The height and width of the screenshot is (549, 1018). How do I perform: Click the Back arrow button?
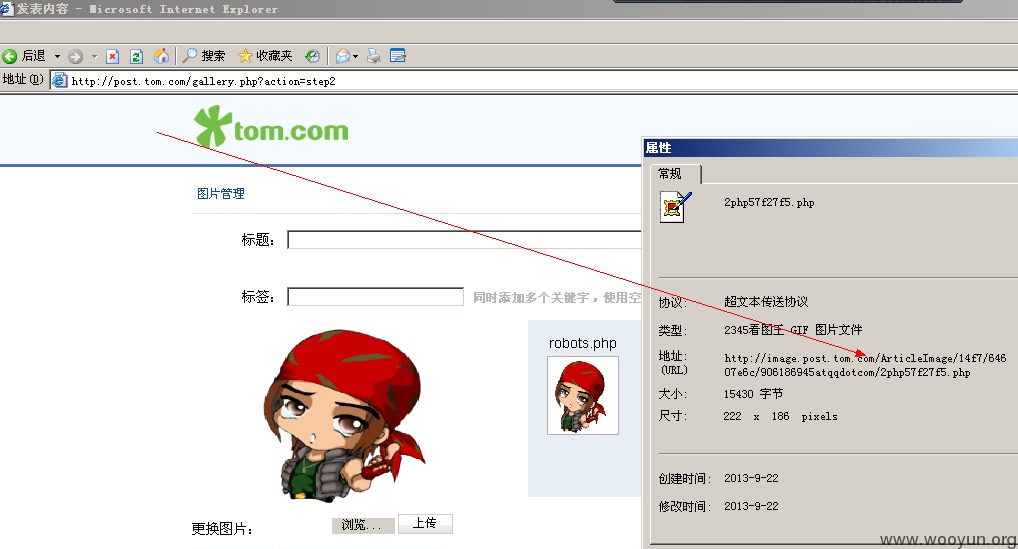(x=10, y=56)
